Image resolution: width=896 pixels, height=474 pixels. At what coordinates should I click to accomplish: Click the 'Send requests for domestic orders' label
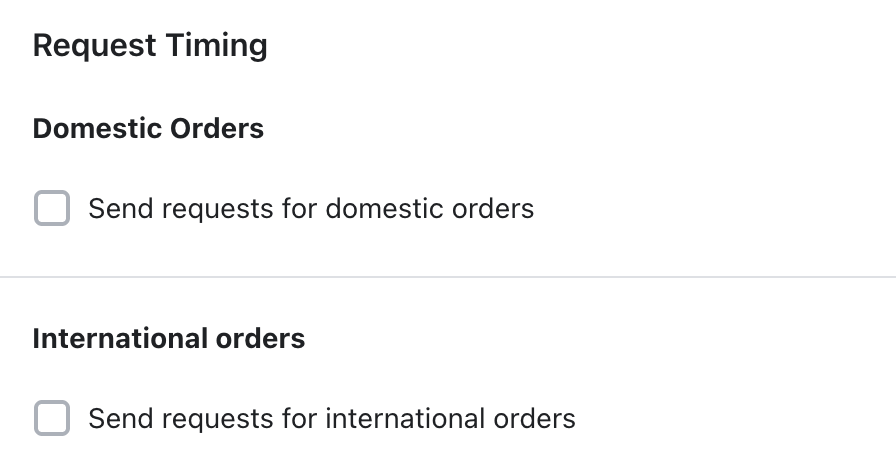click(311, 209)
